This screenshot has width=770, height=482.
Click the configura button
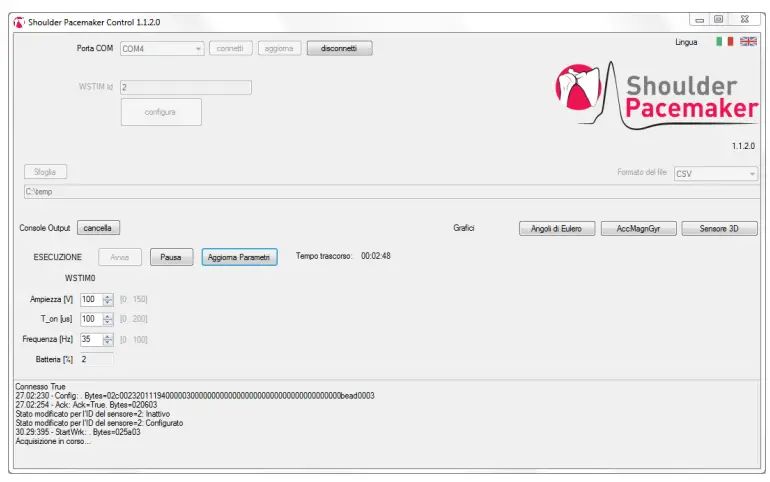point(161,112)
